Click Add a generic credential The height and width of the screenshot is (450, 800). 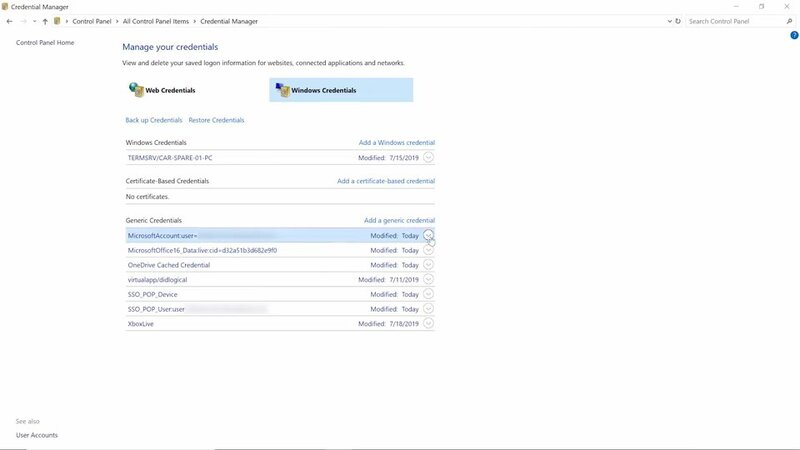[x=399, y=220]
